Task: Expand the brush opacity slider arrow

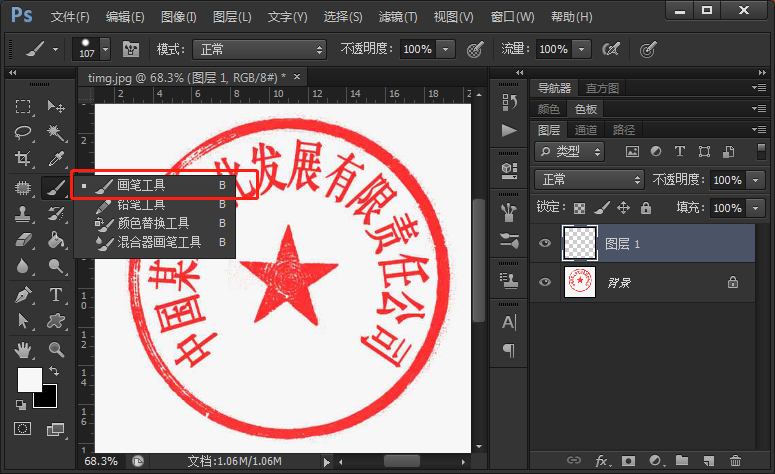Action: [x=446, y=49]
